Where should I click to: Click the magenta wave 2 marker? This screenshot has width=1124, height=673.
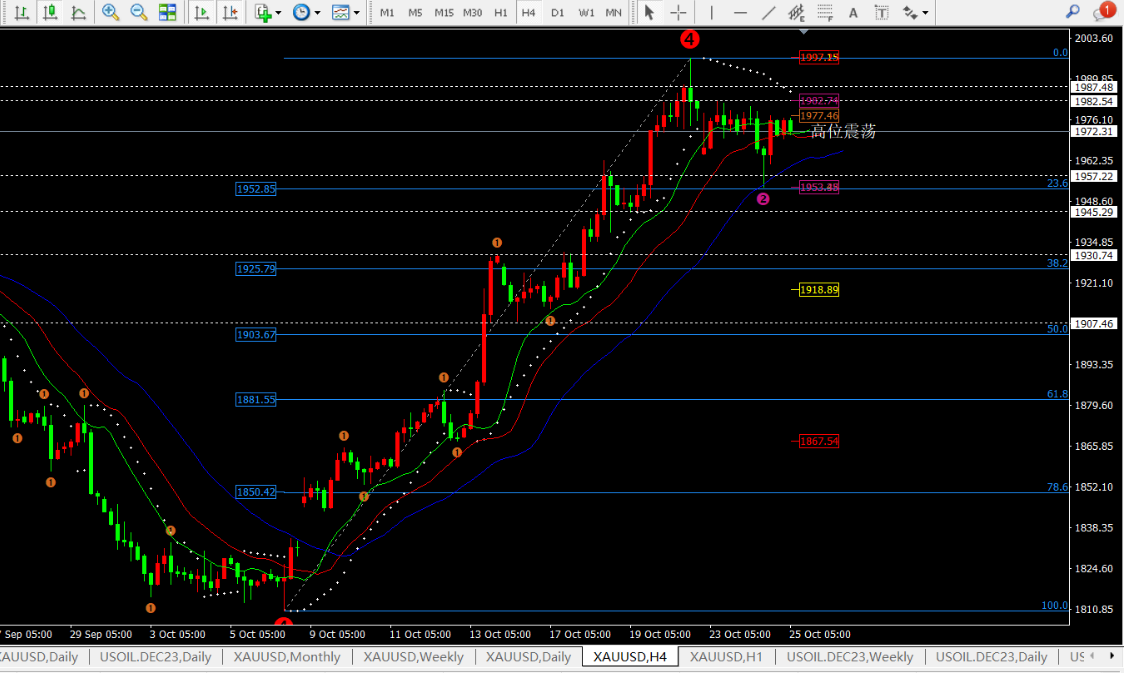(x=763, y=199)
